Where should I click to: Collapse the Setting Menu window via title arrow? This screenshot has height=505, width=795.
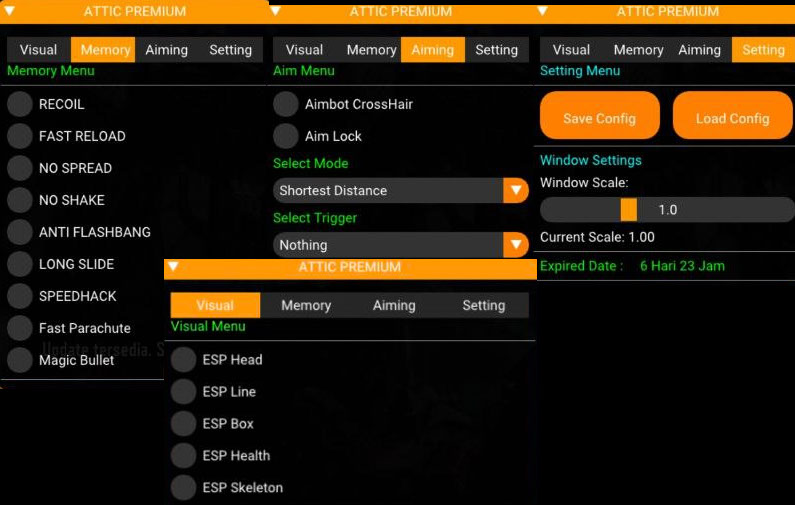tap(543, 11)
